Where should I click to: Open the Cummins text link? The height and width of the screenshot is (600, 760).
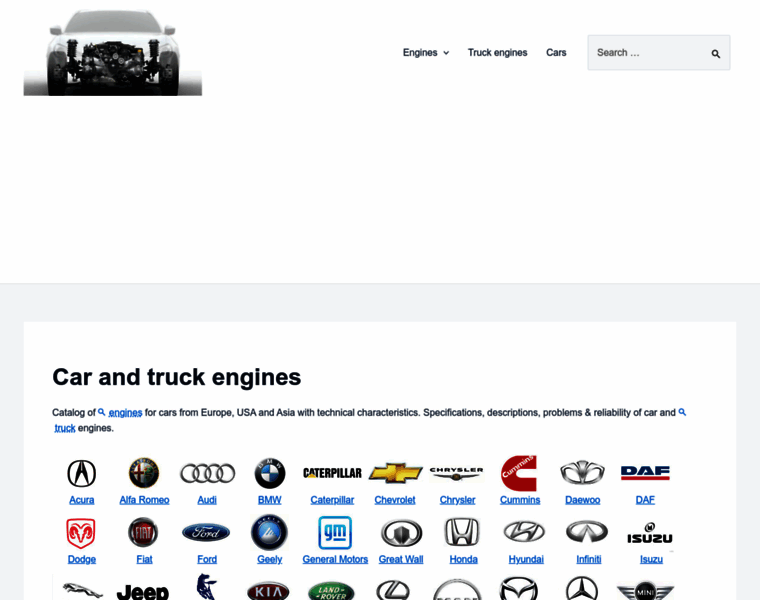coord(520,500)
